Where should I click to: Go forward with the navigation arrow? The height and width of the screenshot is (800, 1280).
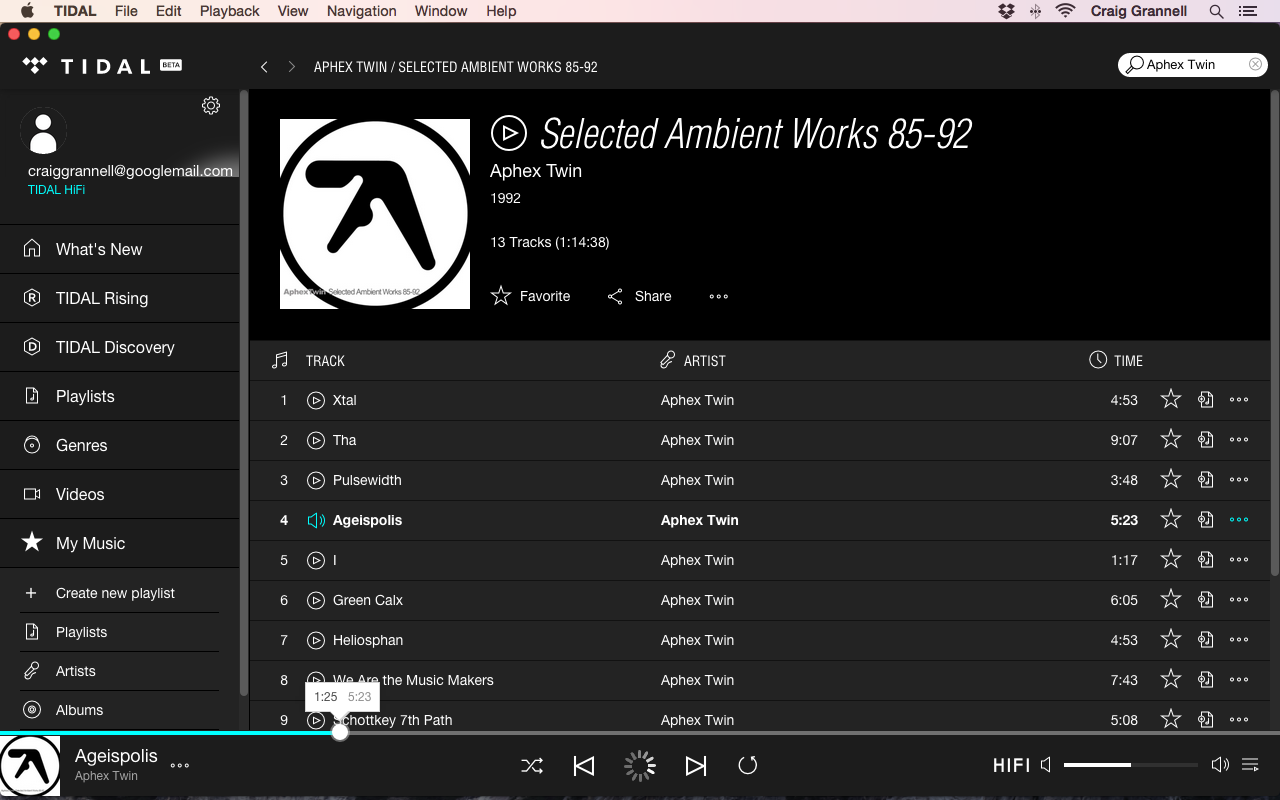(x=291, y=67)
